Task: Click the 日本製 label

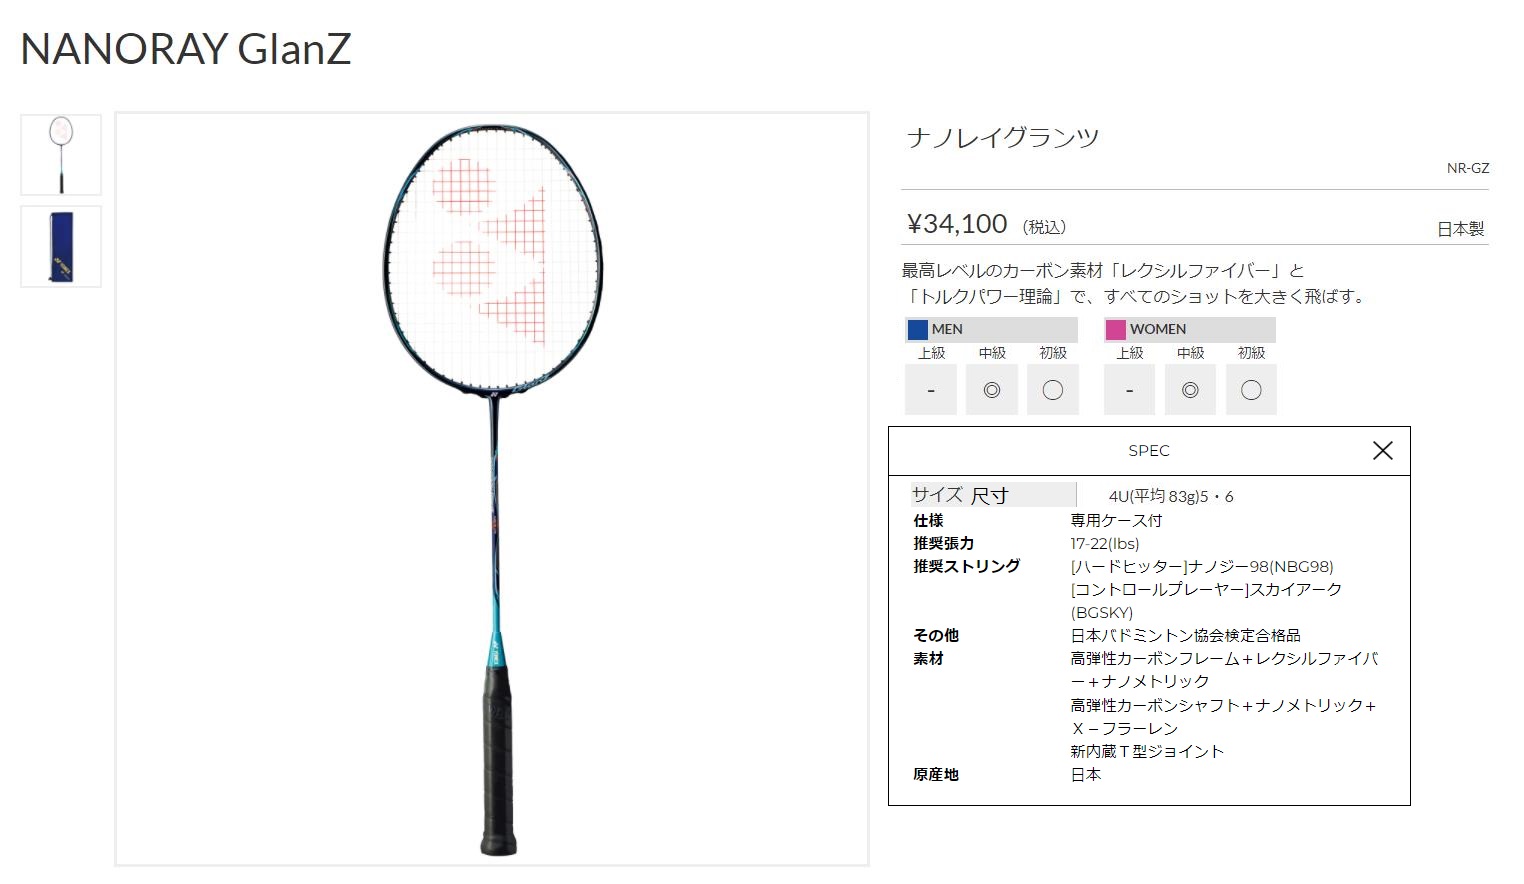Action: (x=1460, y=229)
